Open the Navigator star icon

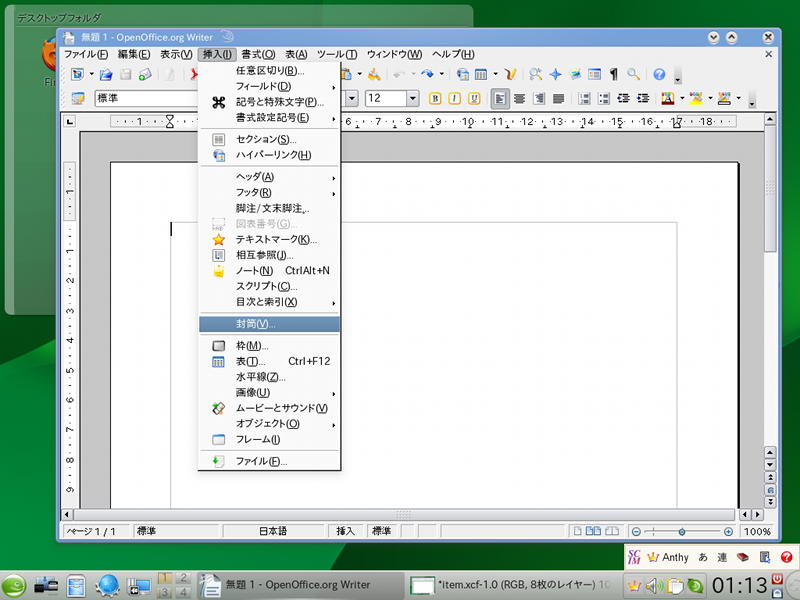click(x=555, y=74)
